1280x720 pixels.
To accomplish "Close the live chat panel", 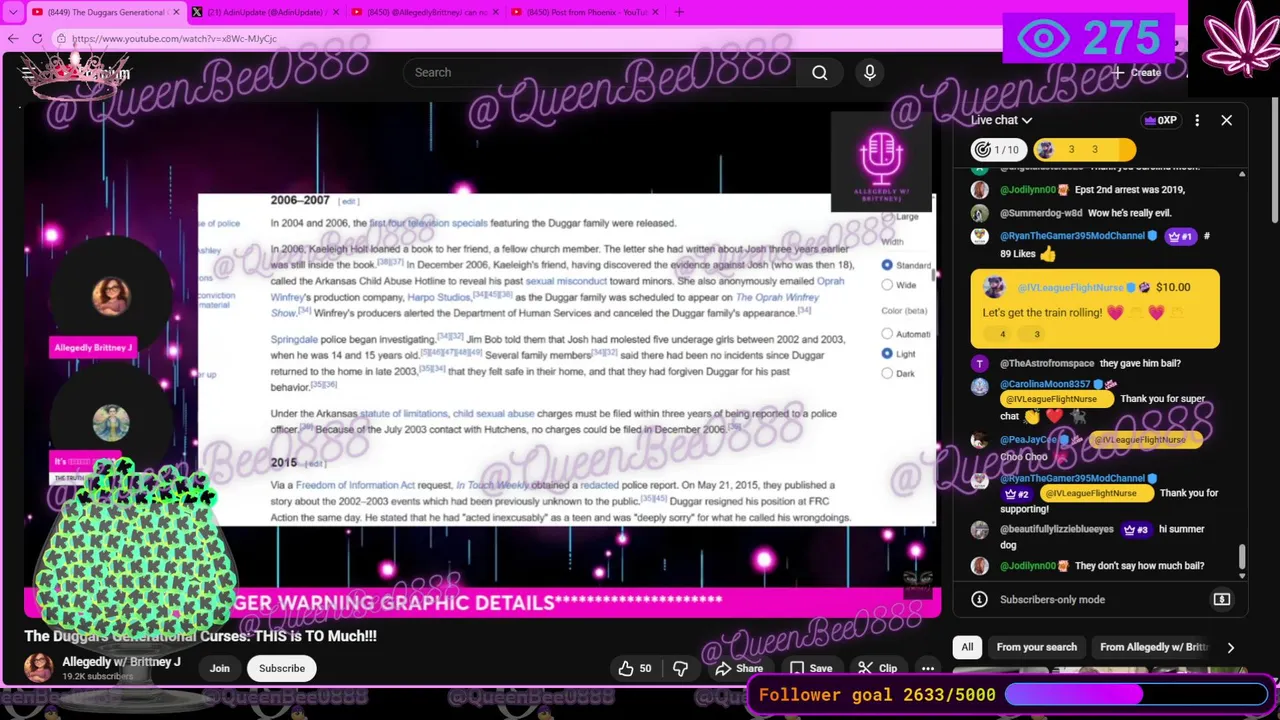I will pos(1226,120).
